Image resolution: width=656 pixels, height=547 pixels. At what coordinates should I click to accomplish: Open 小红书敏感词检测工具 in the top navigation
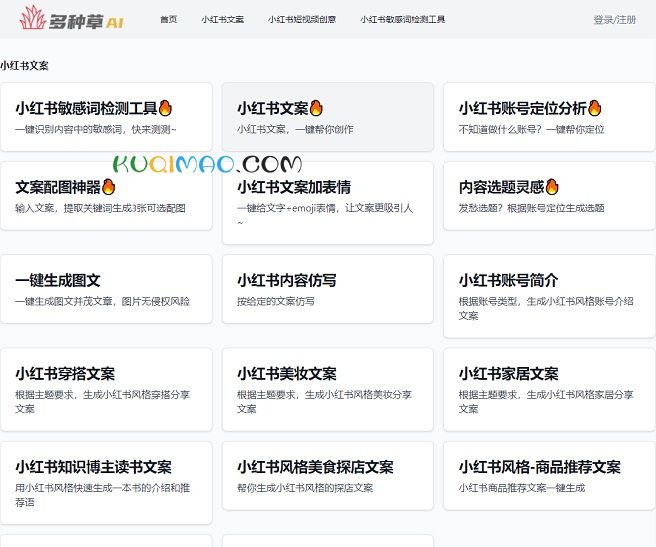[402, 19]
